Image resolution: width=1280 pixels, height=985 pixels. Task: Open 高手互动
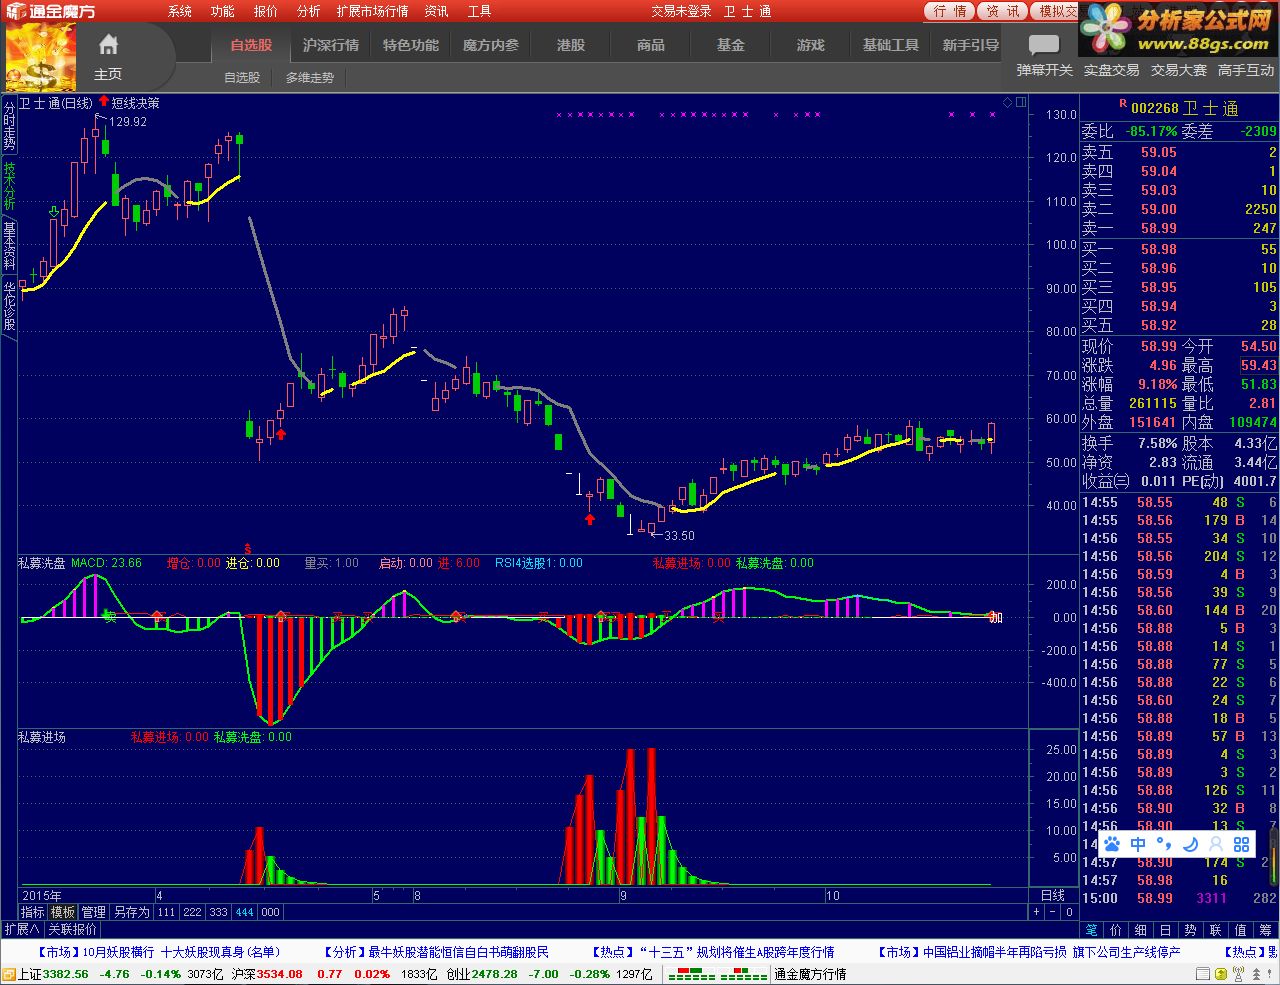[x=1246, y=70]
